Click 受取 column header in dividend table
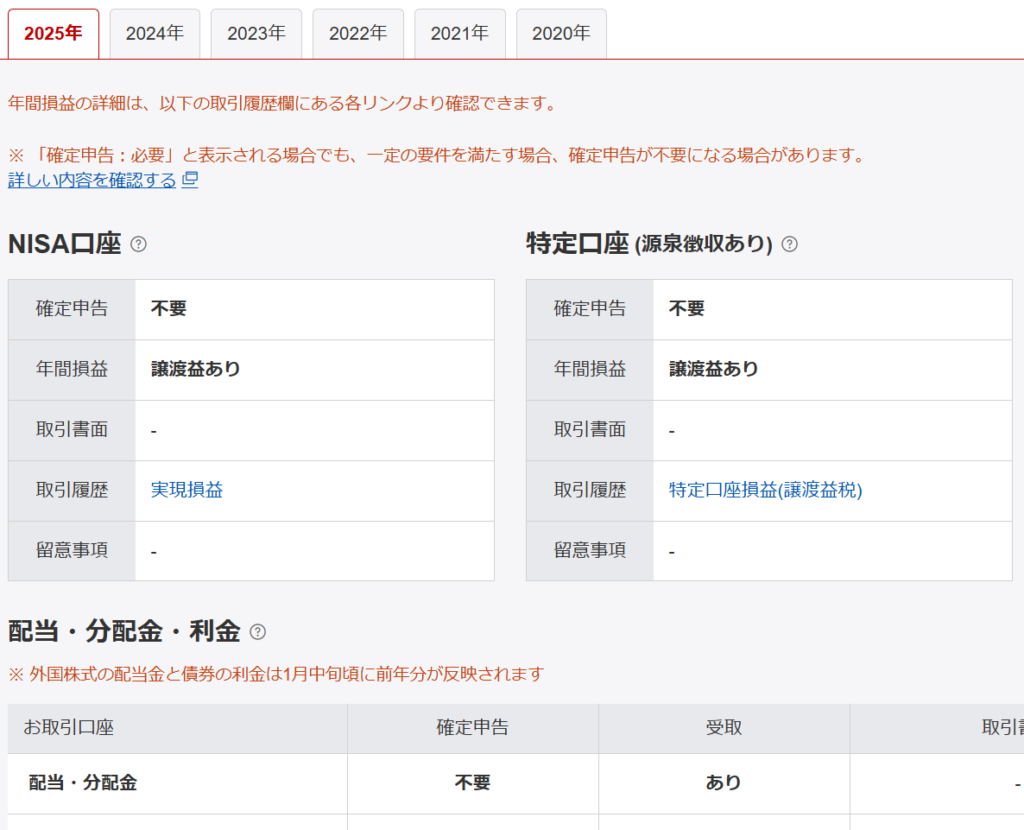Viewport: 1024px width, 830px height. coord(724,728)
